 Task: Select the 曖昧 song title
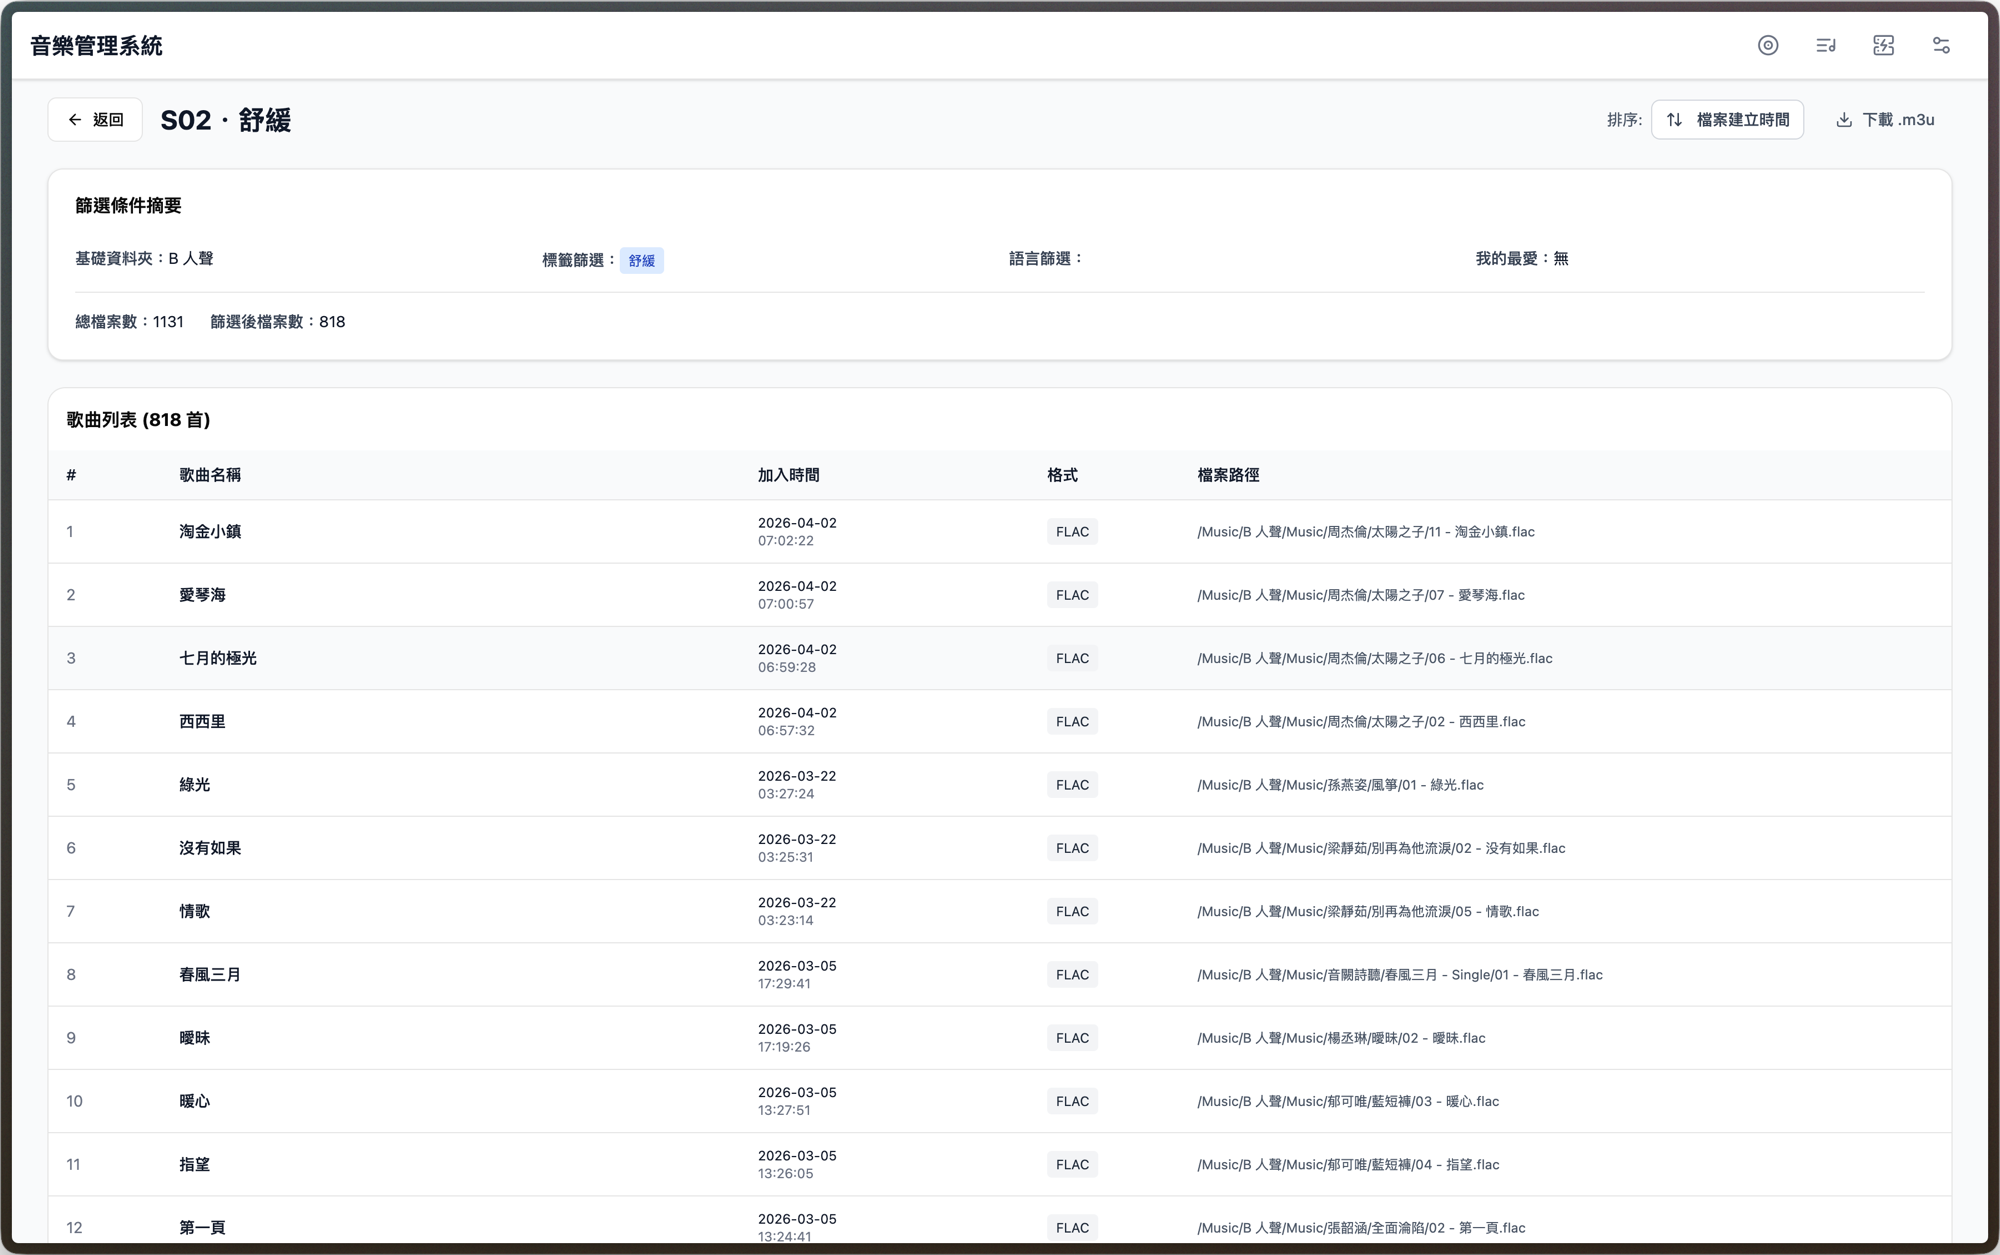point(195,1038)
